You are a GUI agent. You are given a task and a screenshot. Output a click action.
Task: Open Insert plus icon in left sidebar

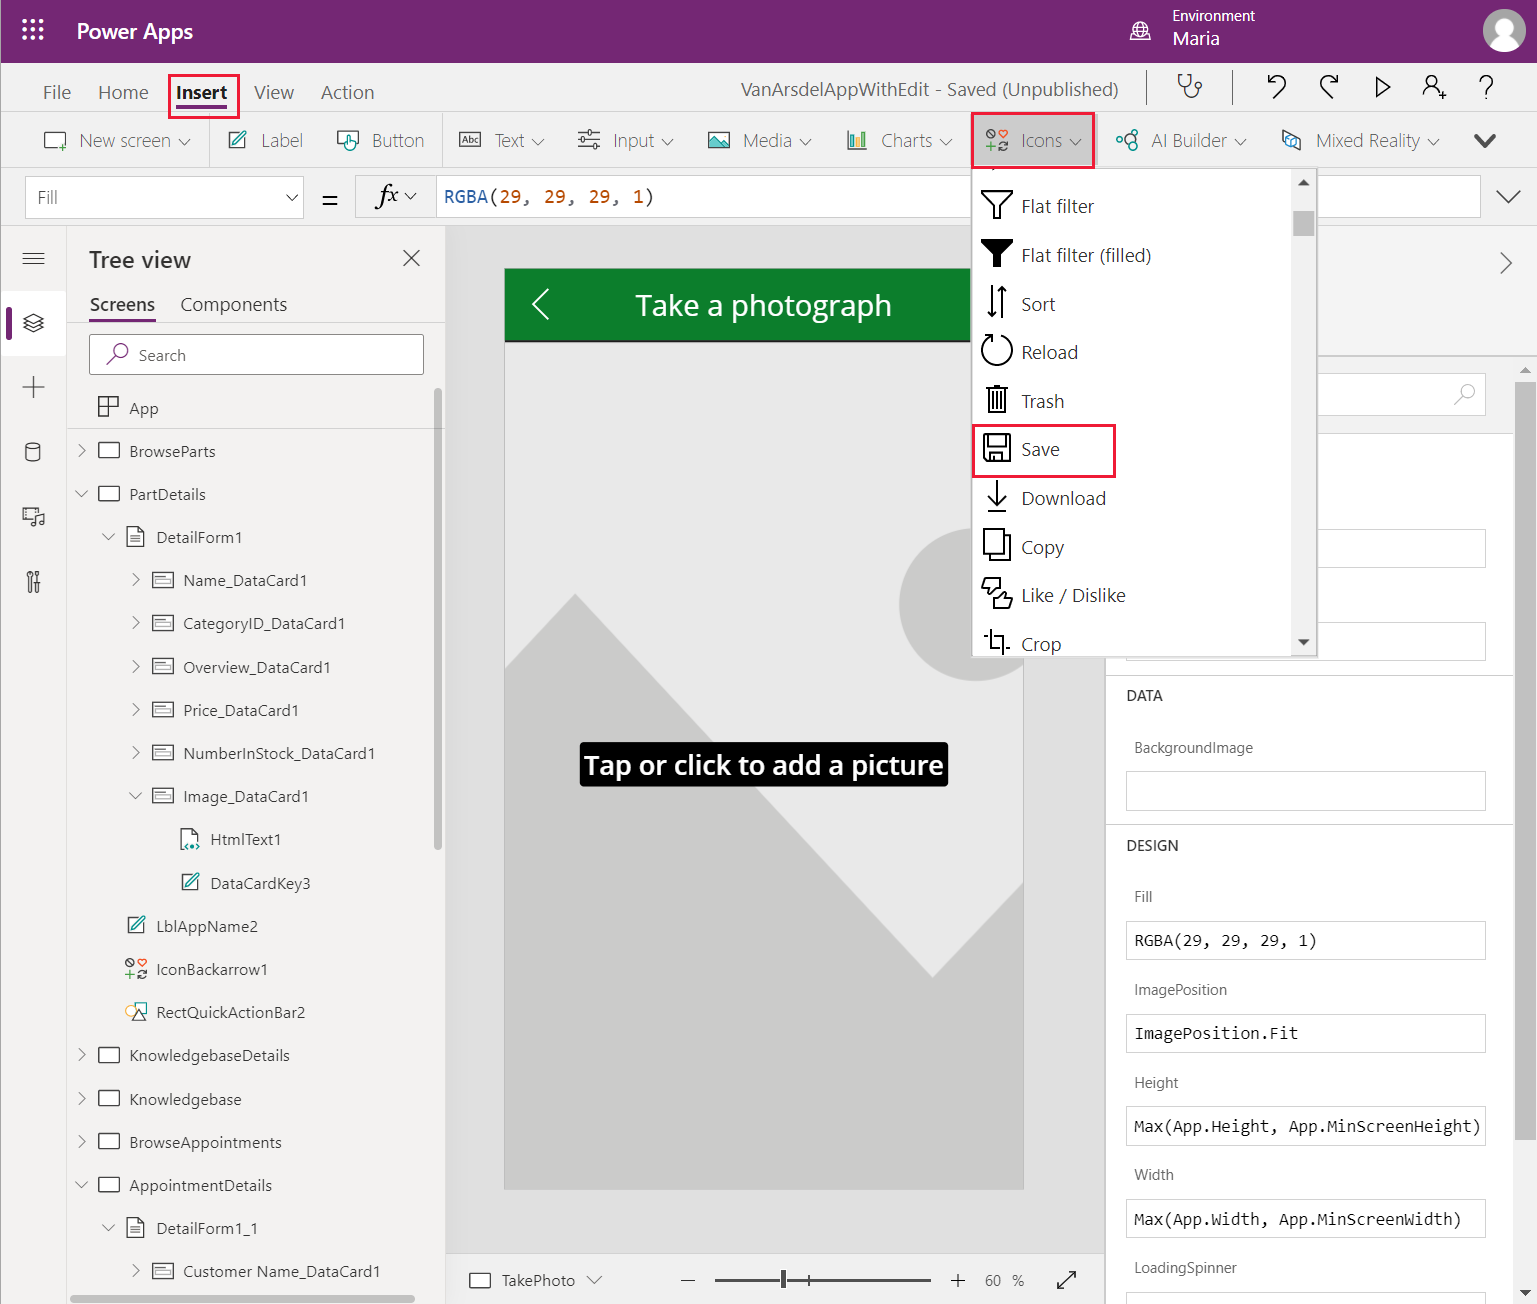point(33,387)
